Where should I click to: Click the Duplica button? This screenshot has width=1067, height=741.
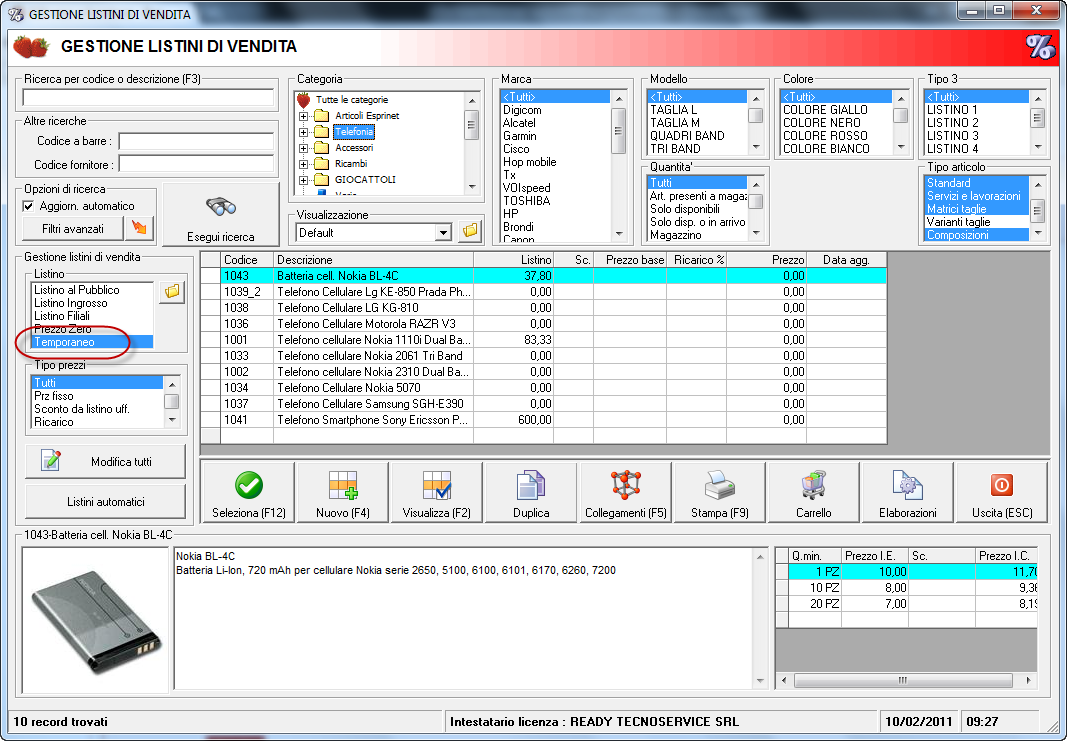coord(531,493)
